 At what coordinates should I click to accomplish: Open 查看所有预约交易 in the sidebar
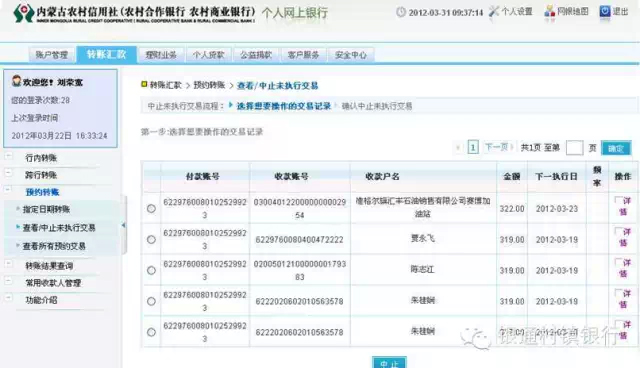54,246
